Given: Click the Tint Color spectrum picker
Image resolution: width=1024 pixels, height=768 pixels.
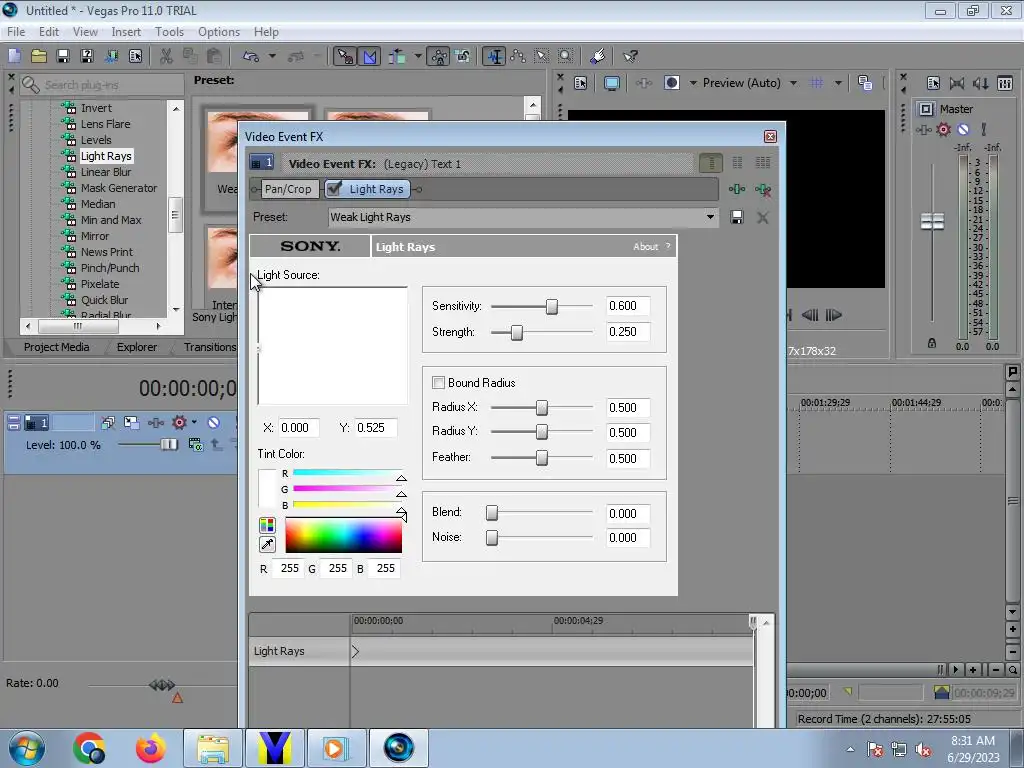Looking at the screenshot, I should (344, 536).
